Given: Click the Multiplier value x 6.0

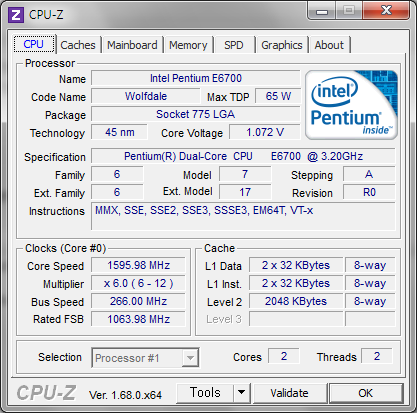Looking at the screenshot, I should click(x=138, y=283).
